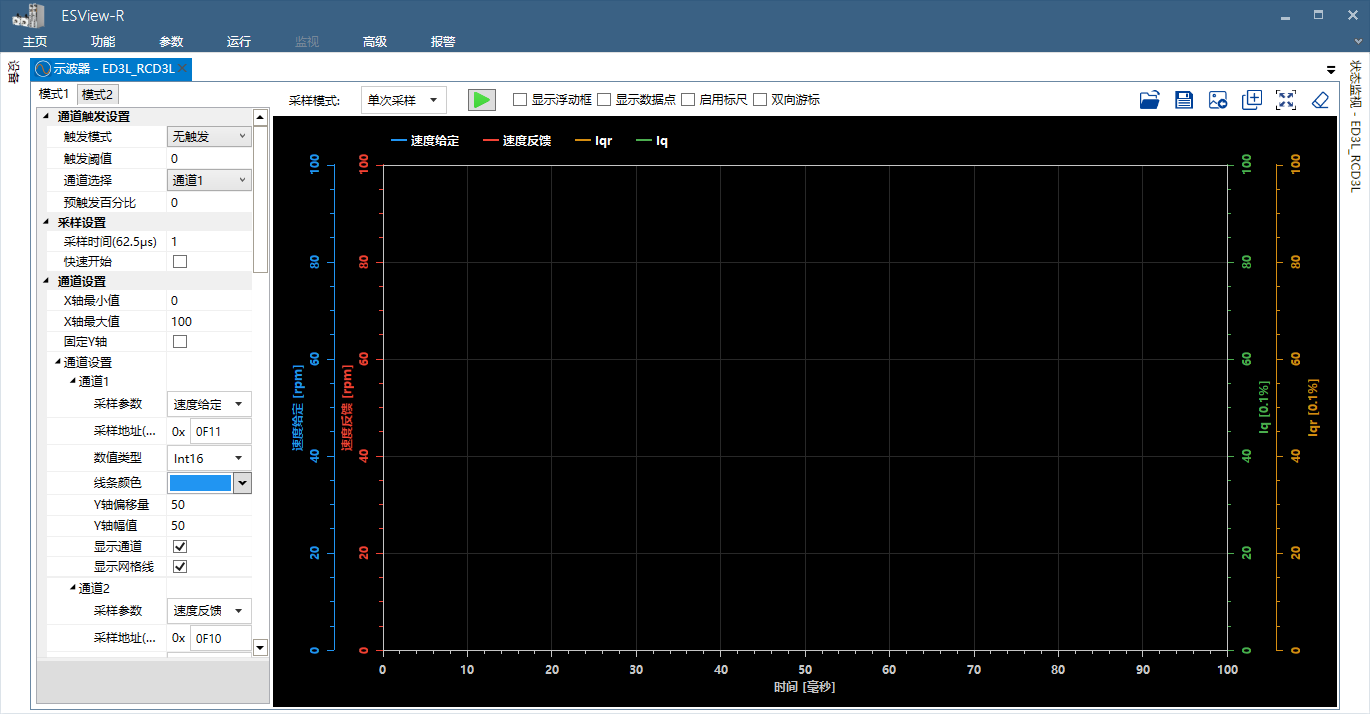
Task: Select the 模式1 tab
Action: pyautogui.click(x=55, y=94)
